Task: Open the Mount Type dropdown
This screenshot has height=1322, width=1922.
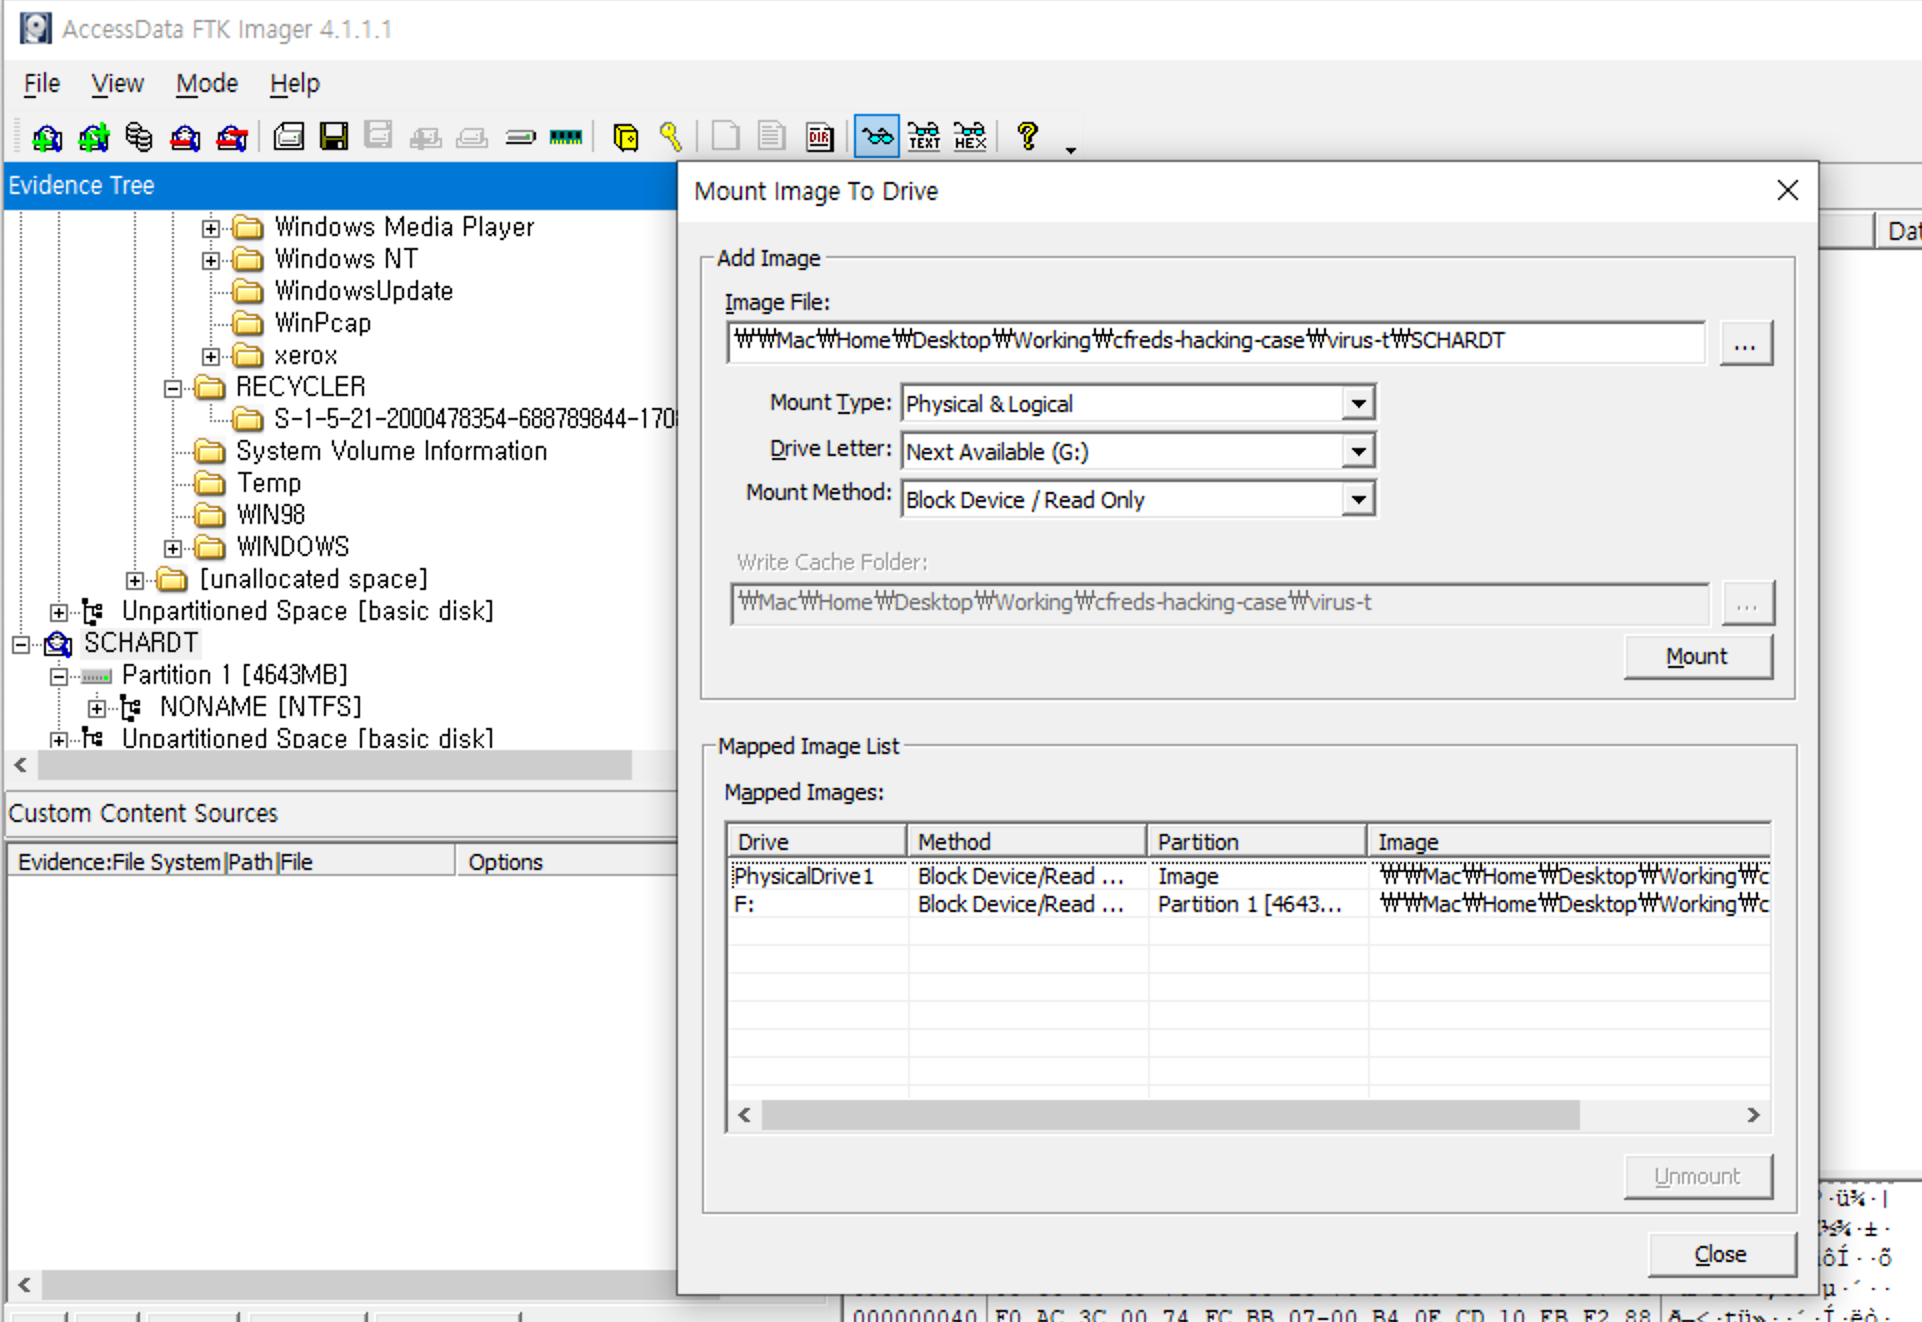Action: (1357, 404)
